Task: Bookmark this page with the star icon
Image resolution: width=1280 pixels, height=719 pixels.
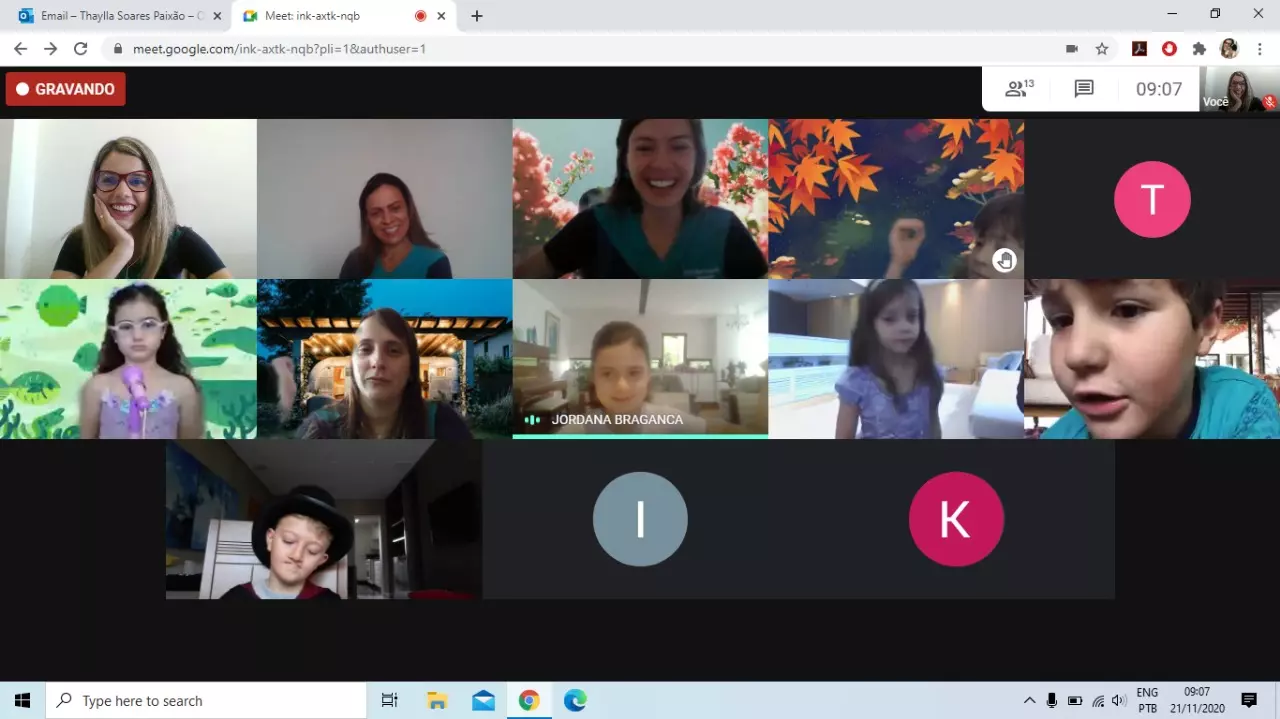Action: pyautogui.click(x=1102, y=48)
